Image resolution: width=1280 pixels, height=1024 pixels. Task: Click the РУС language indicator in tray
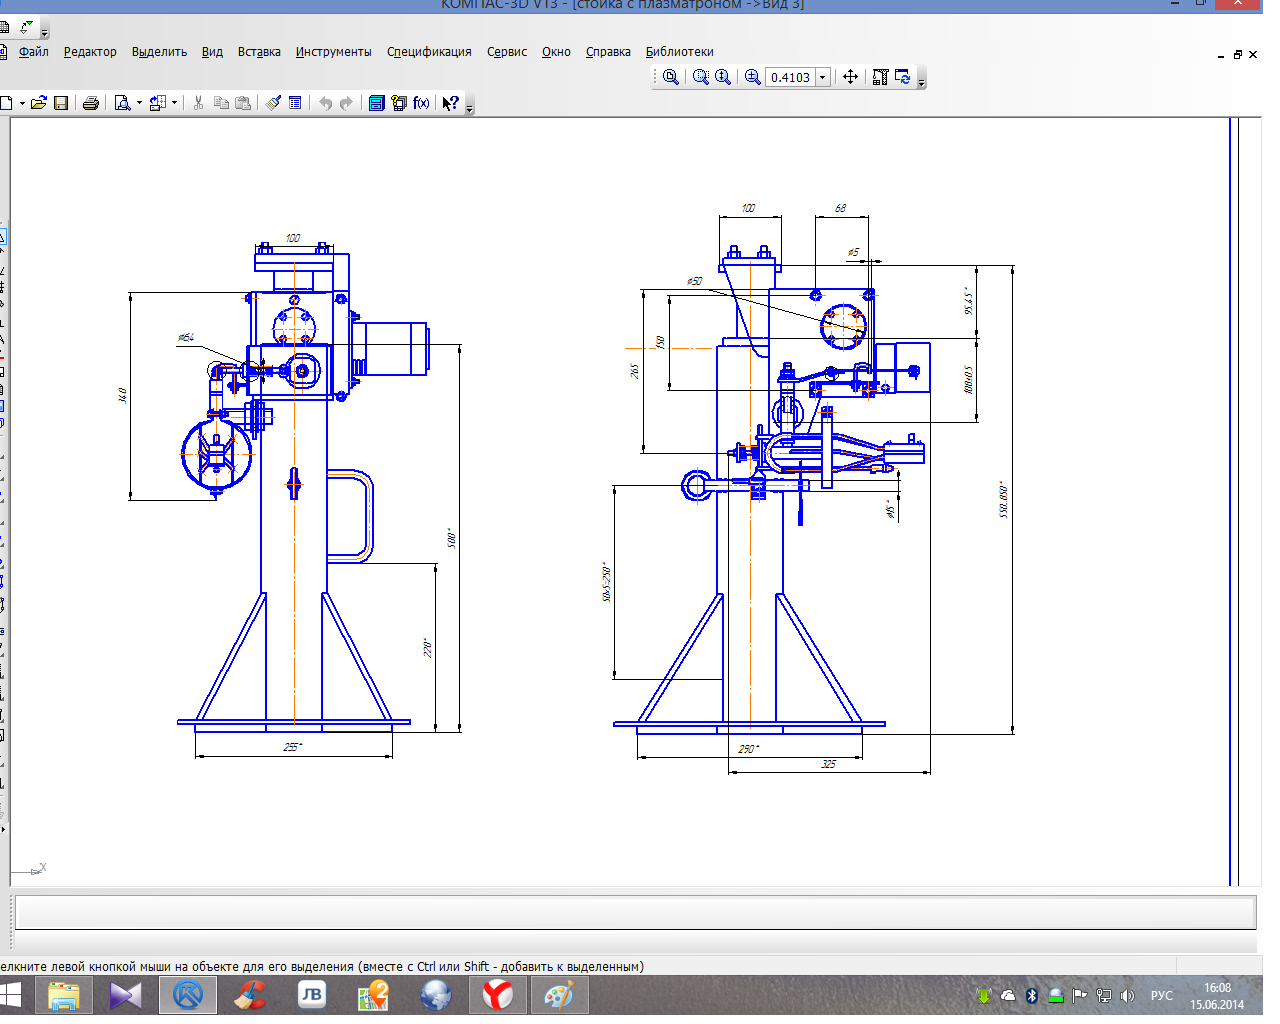click(1161, 996)
